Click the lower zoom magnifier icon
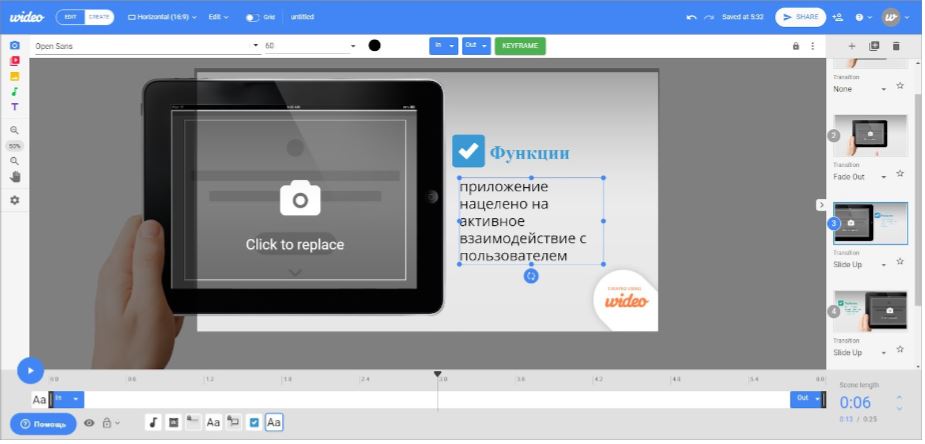 (15, 161)
